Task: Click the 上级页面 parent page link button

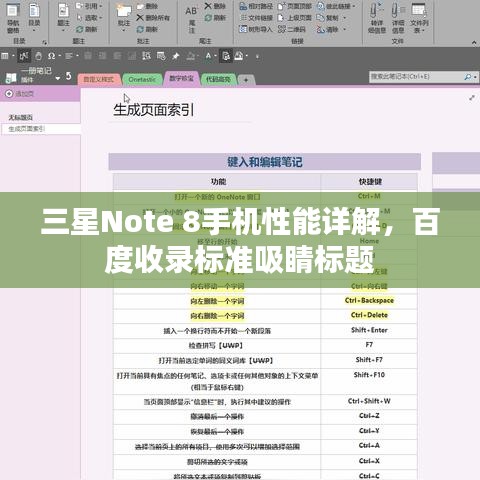Action: pyautogui.click(x=295, y=18)
